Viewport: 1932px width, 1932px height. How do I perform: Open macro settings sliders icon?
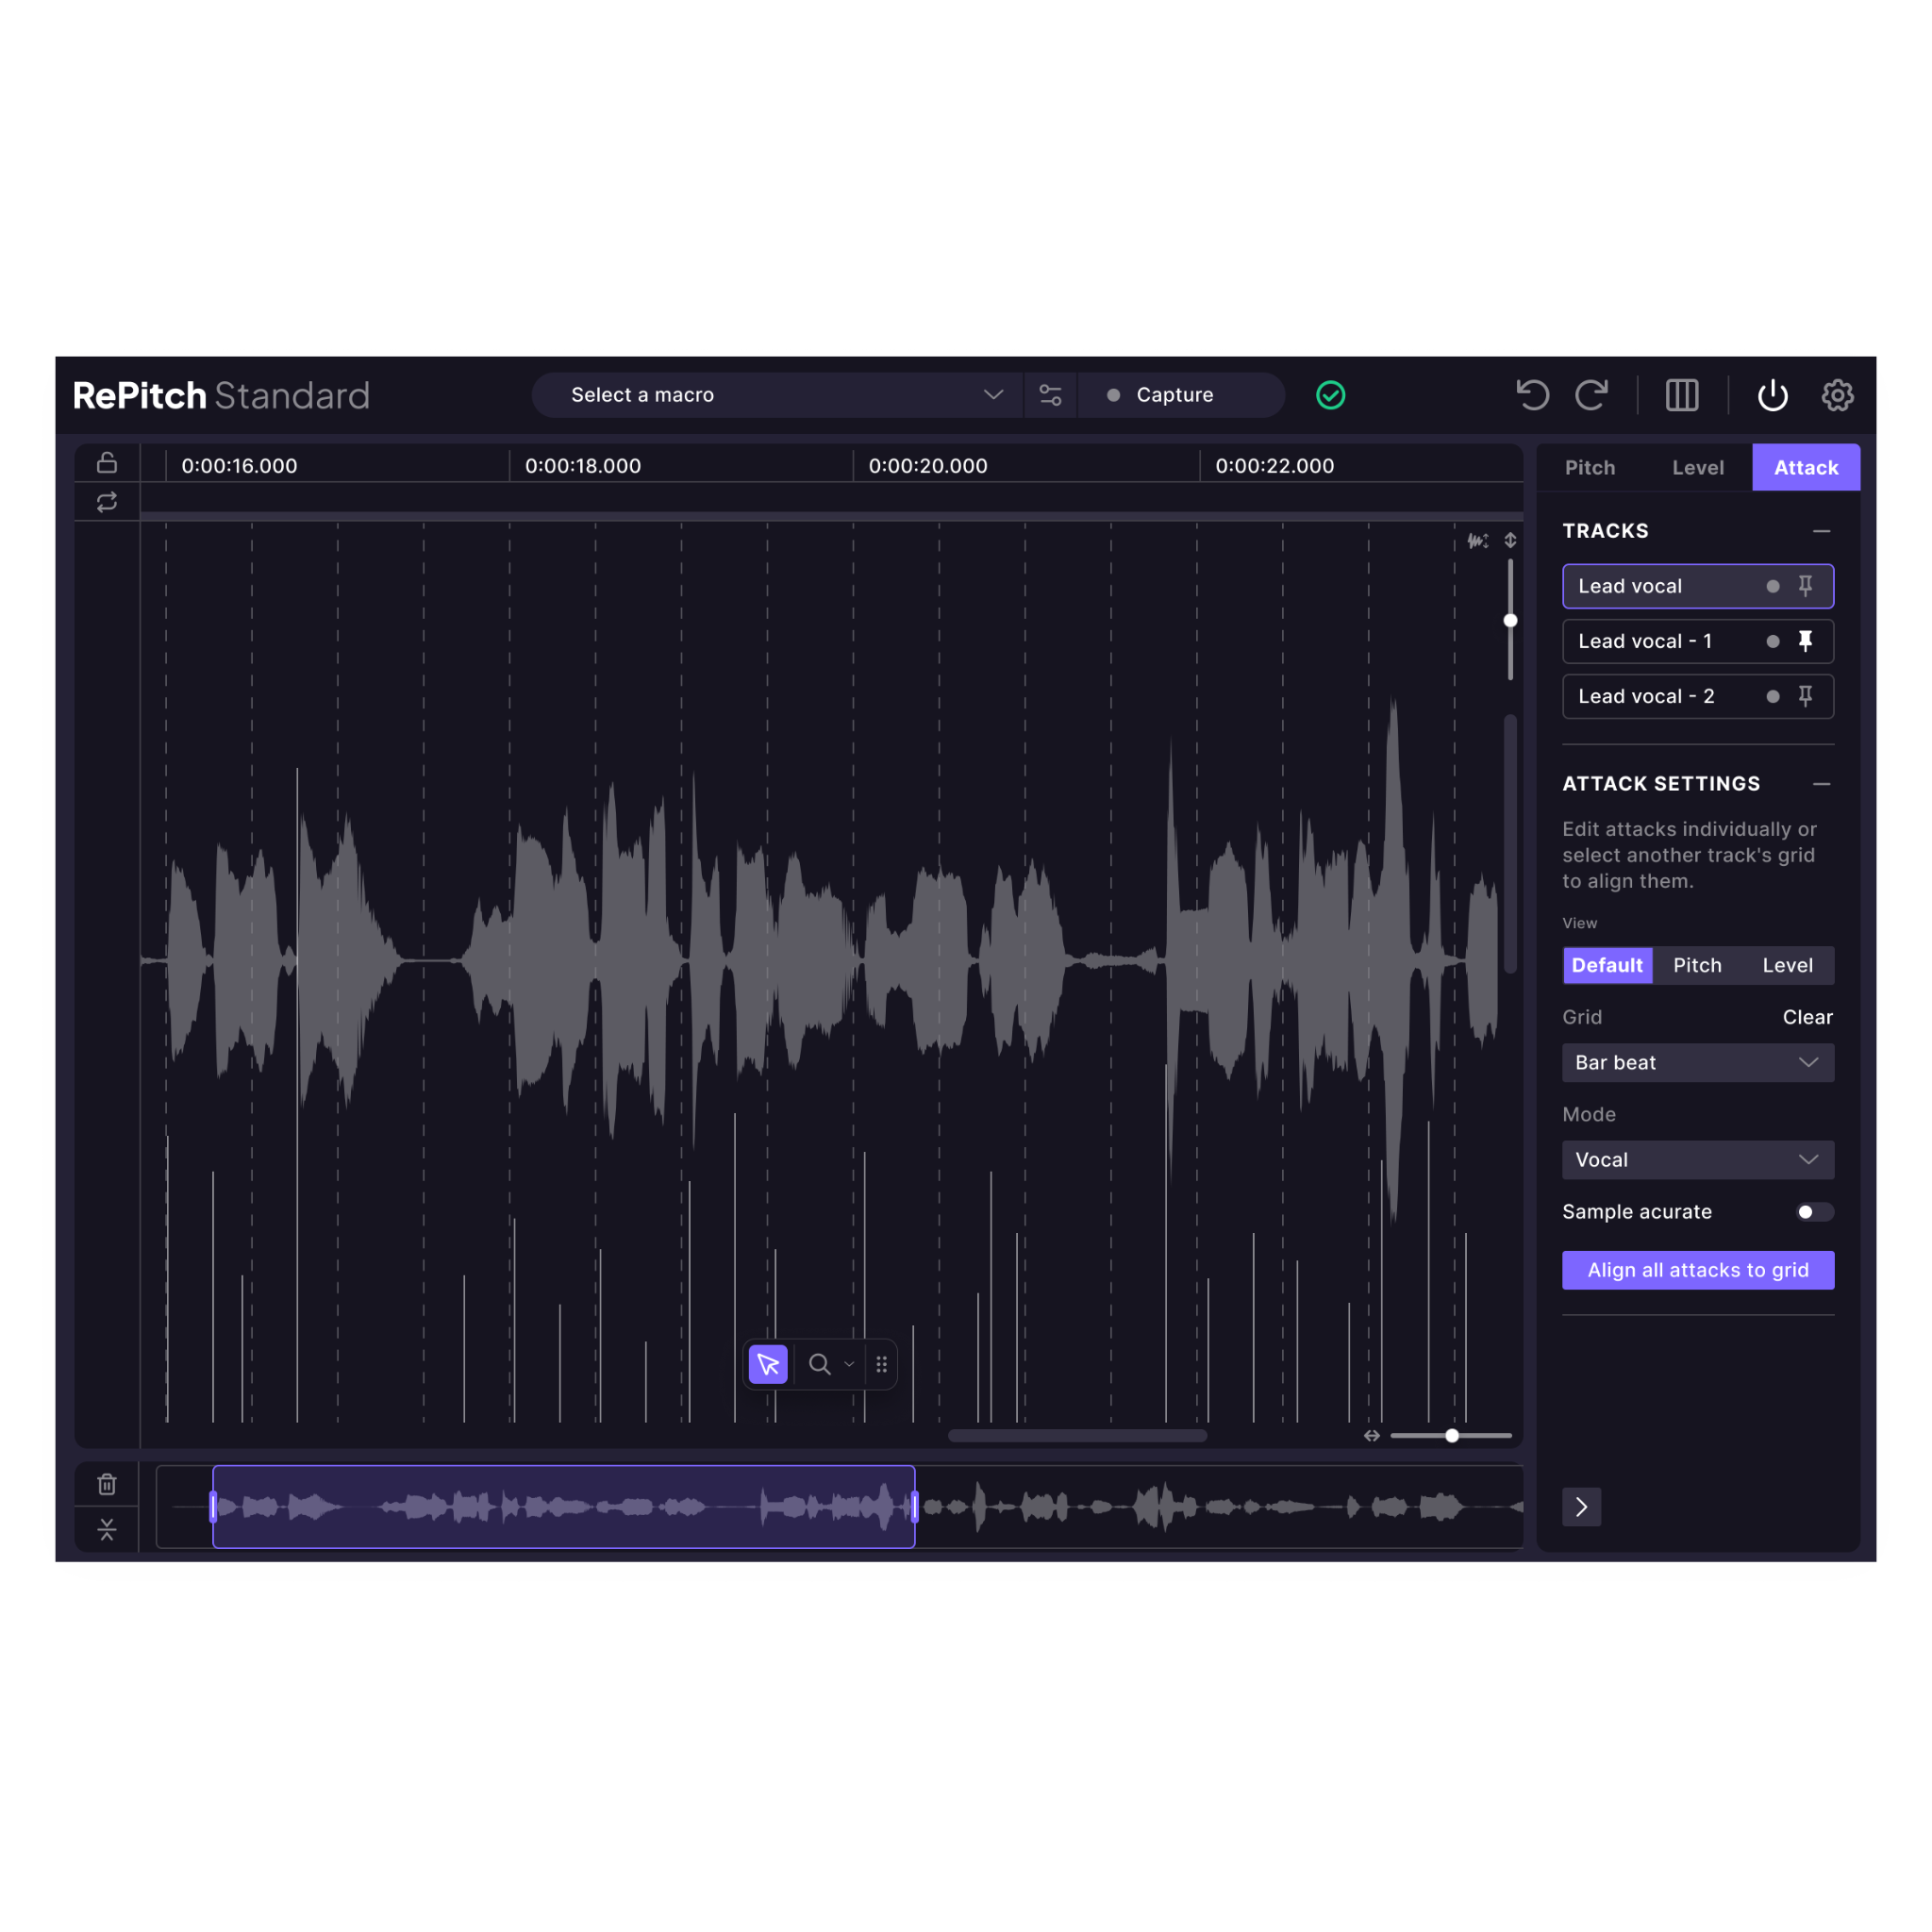point(1050,395)
